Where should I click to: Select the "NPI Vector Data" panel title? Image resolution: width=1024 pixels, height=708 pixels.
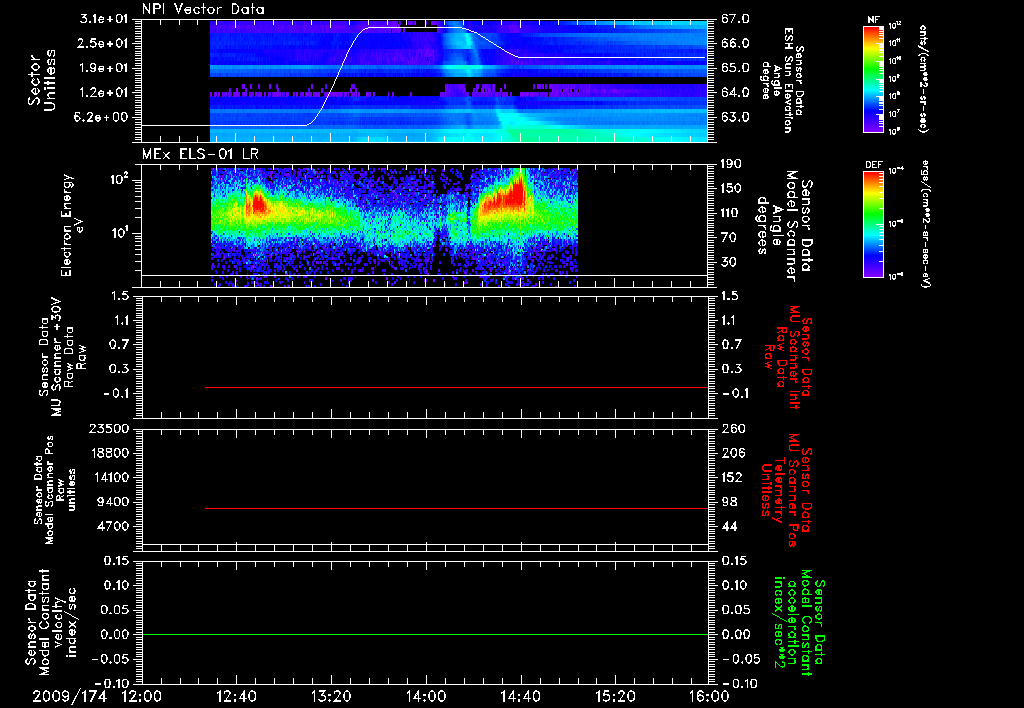click(204, 9)
